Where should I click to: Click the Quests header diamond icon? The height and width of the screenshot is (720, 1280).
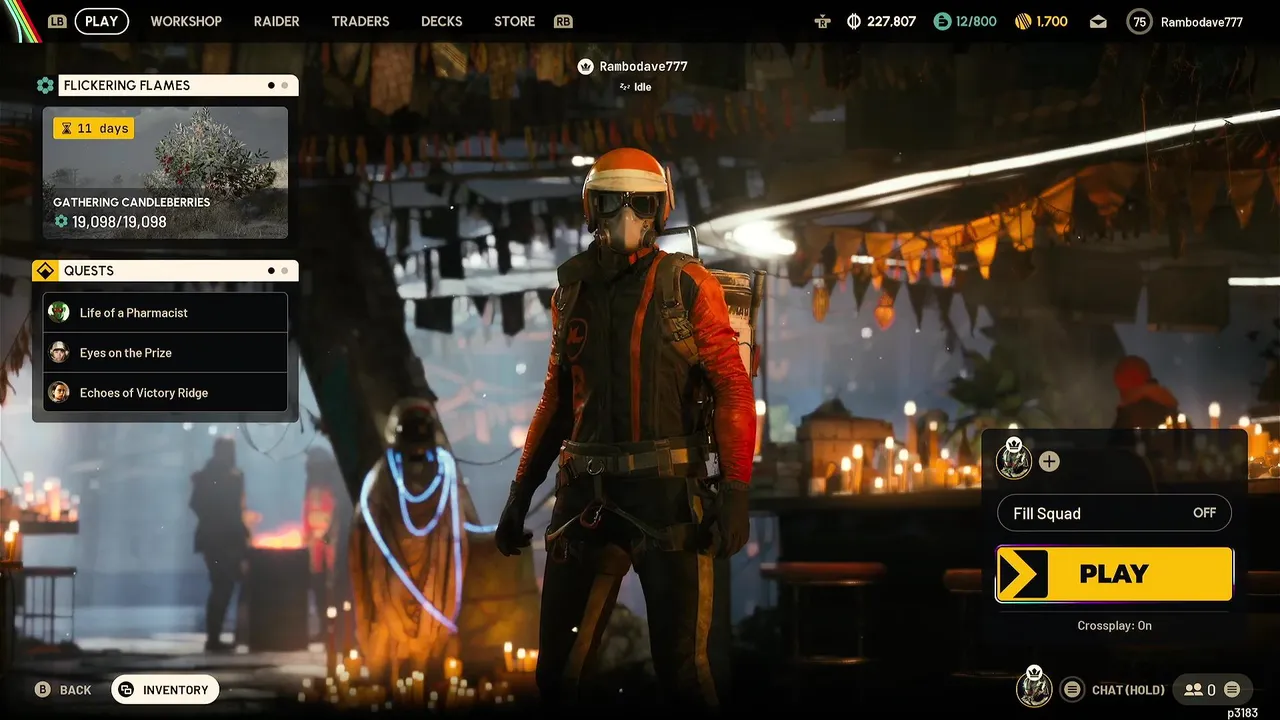click(45, 270)
